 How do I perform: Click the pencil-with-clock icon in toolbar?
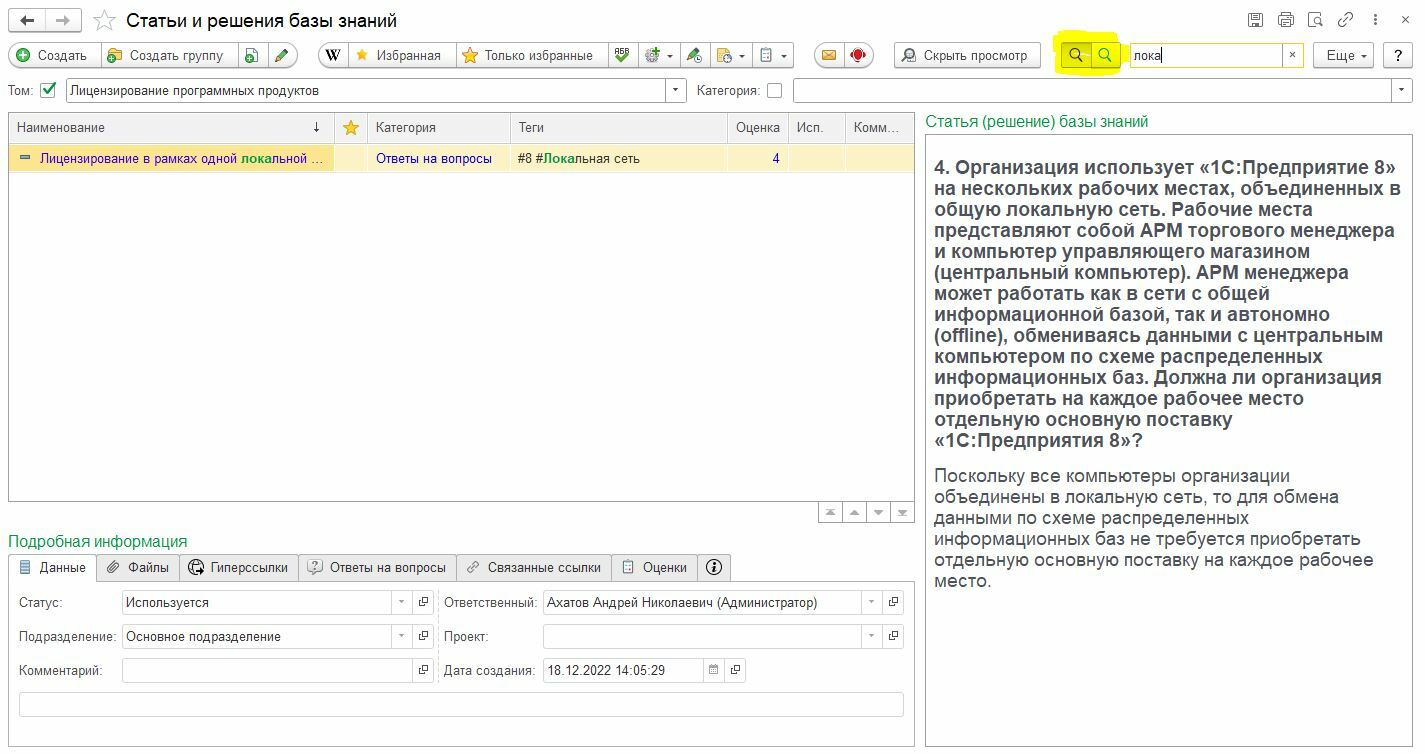coord(694,55)
